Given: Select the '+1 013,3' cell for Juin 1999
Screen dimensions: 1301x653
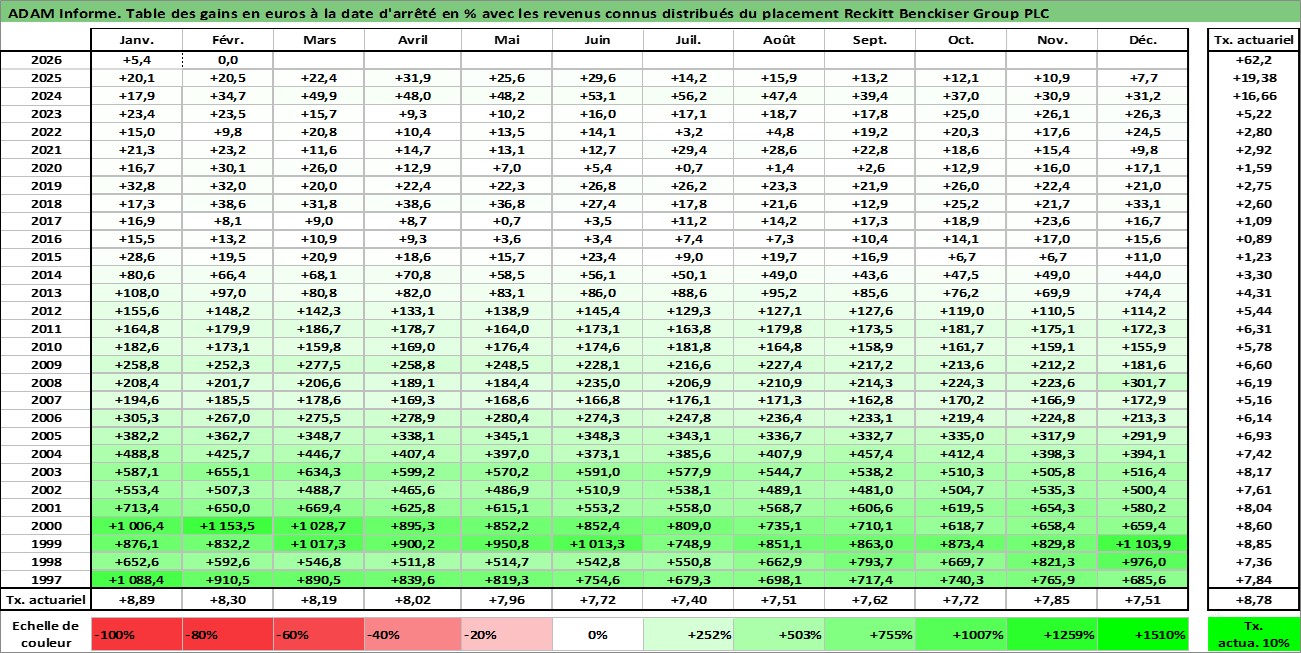Looking at the screenshot, I should (597, 544).
